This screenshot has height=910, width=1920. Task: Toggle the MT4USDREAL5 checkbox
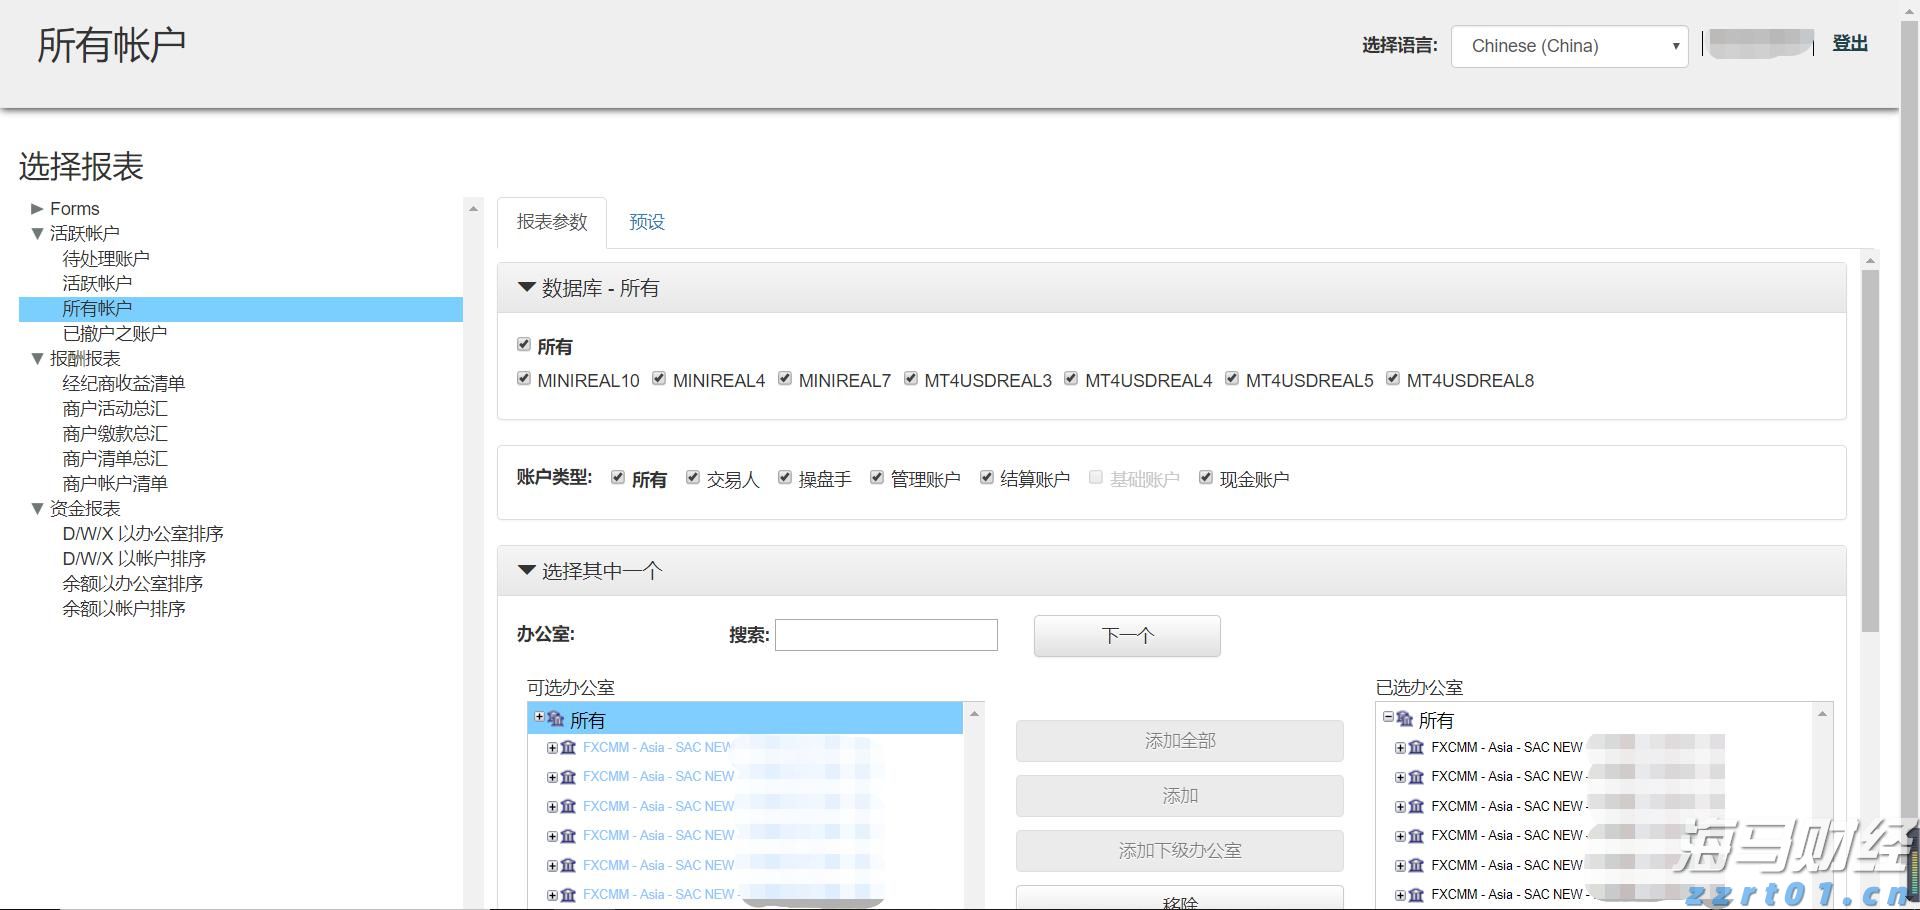(x=1231, y=379)
